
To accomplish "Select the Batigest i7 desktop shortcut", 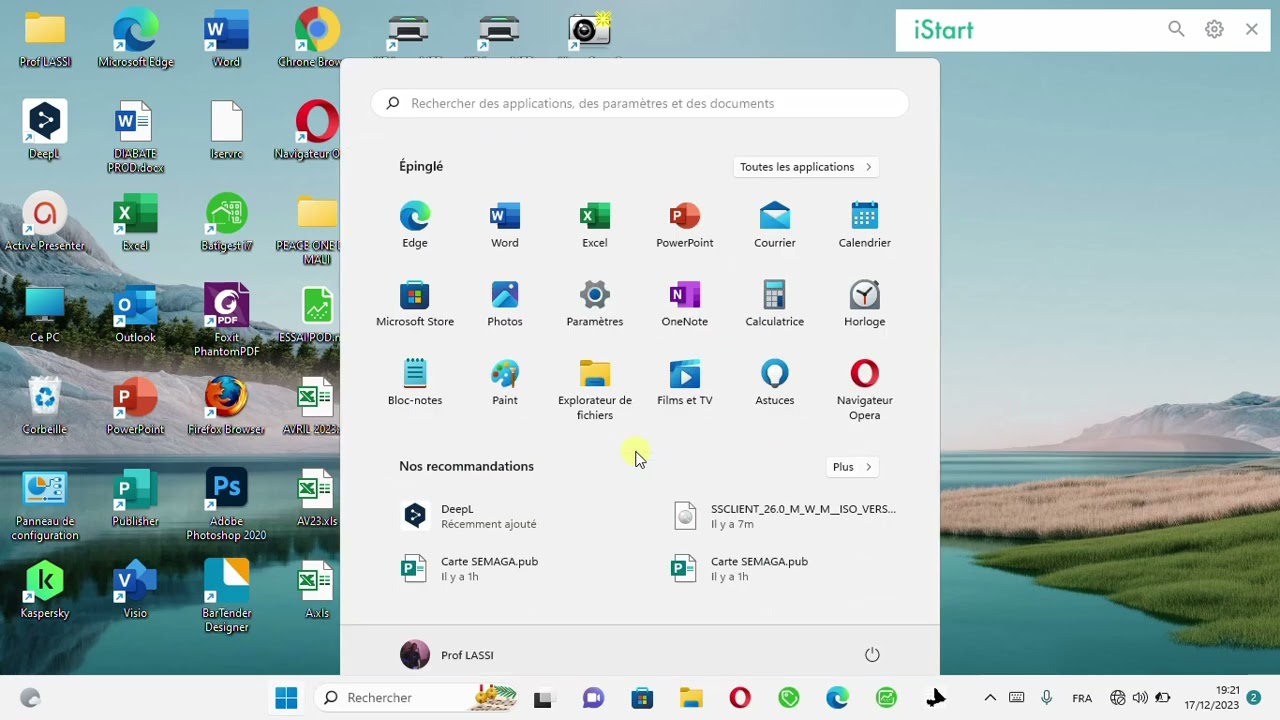I will click(227, 222).
